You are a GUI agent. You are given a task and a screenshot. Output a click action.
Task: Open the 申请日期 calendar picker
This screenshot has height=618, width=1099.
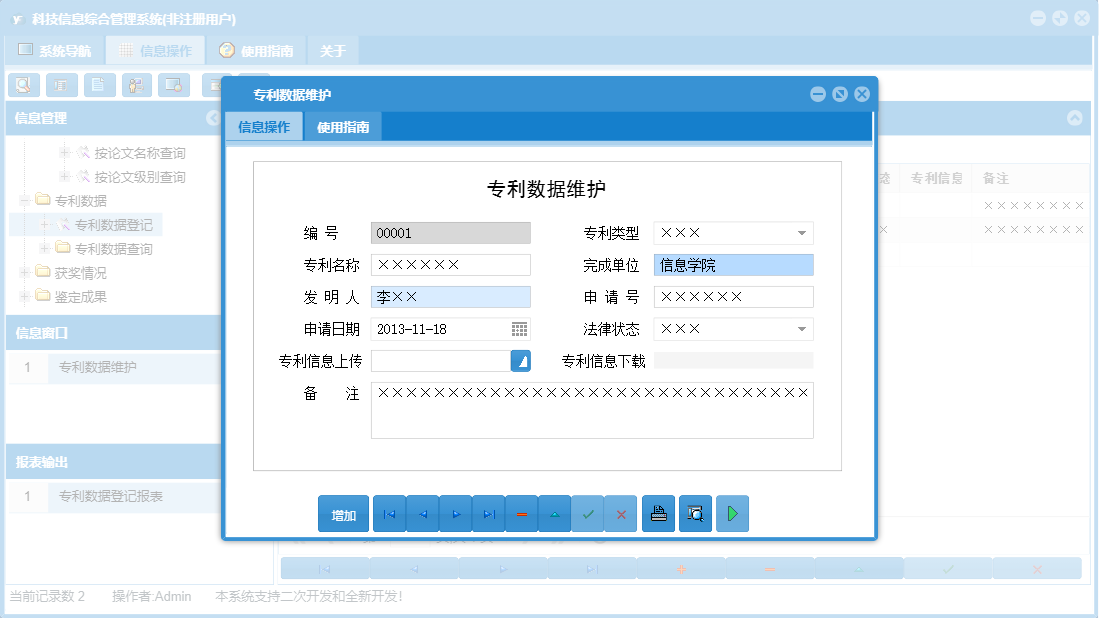coord(521,328)
